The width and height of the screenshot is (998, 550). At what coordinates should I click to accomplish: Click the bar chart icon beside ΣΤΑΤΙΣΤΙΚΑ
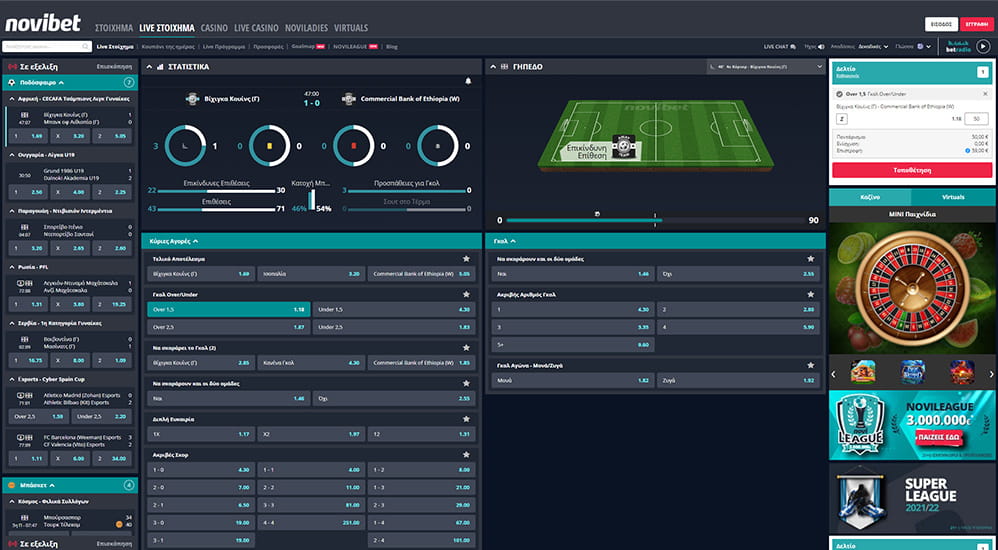click(x=160, y=66)
